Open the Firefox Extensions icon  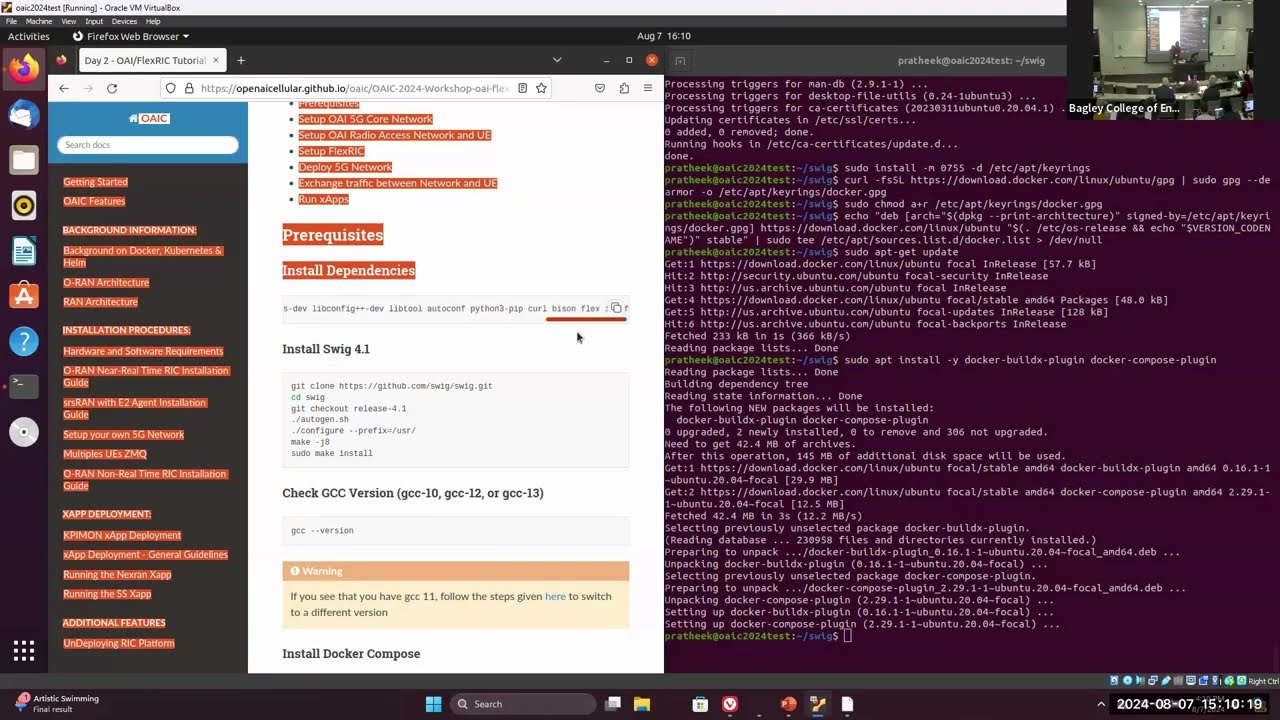pyautogui.click(x=624, y=88)
